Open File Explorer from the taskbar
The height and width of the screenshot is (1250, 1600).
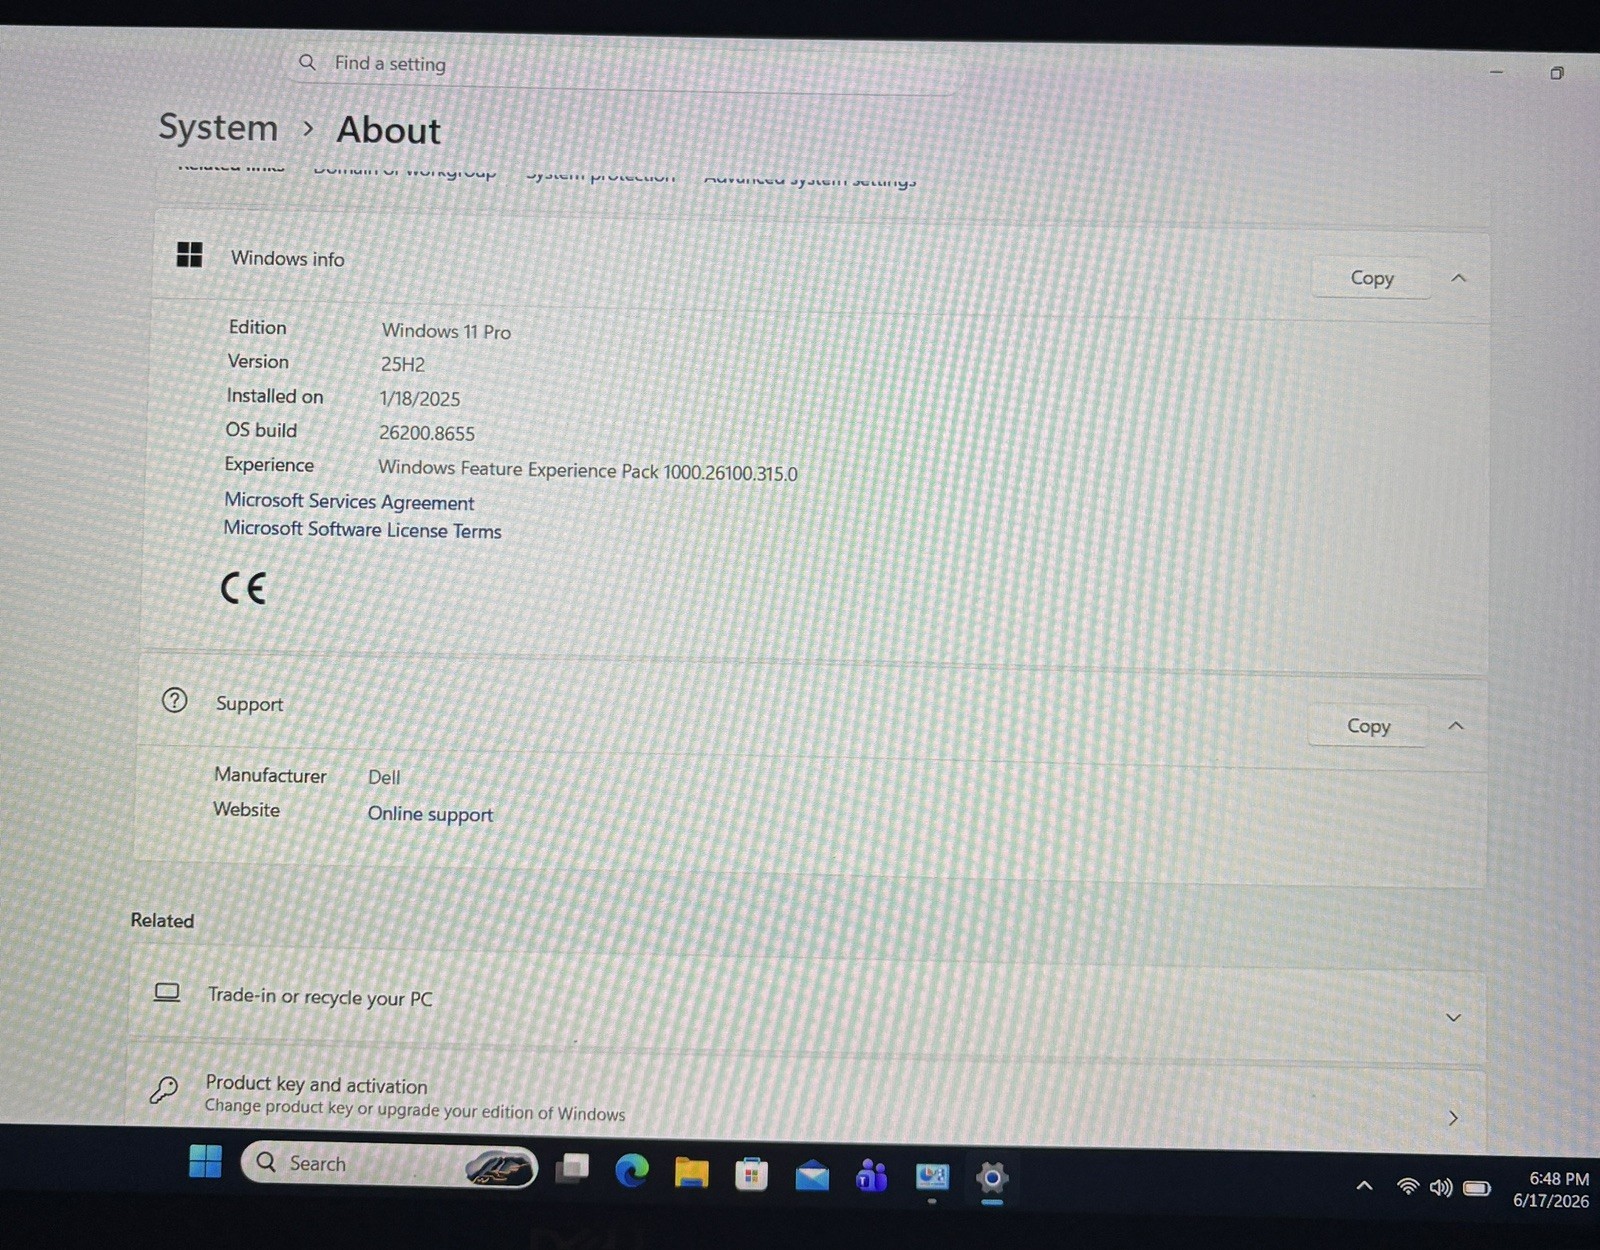[691, 1172]
